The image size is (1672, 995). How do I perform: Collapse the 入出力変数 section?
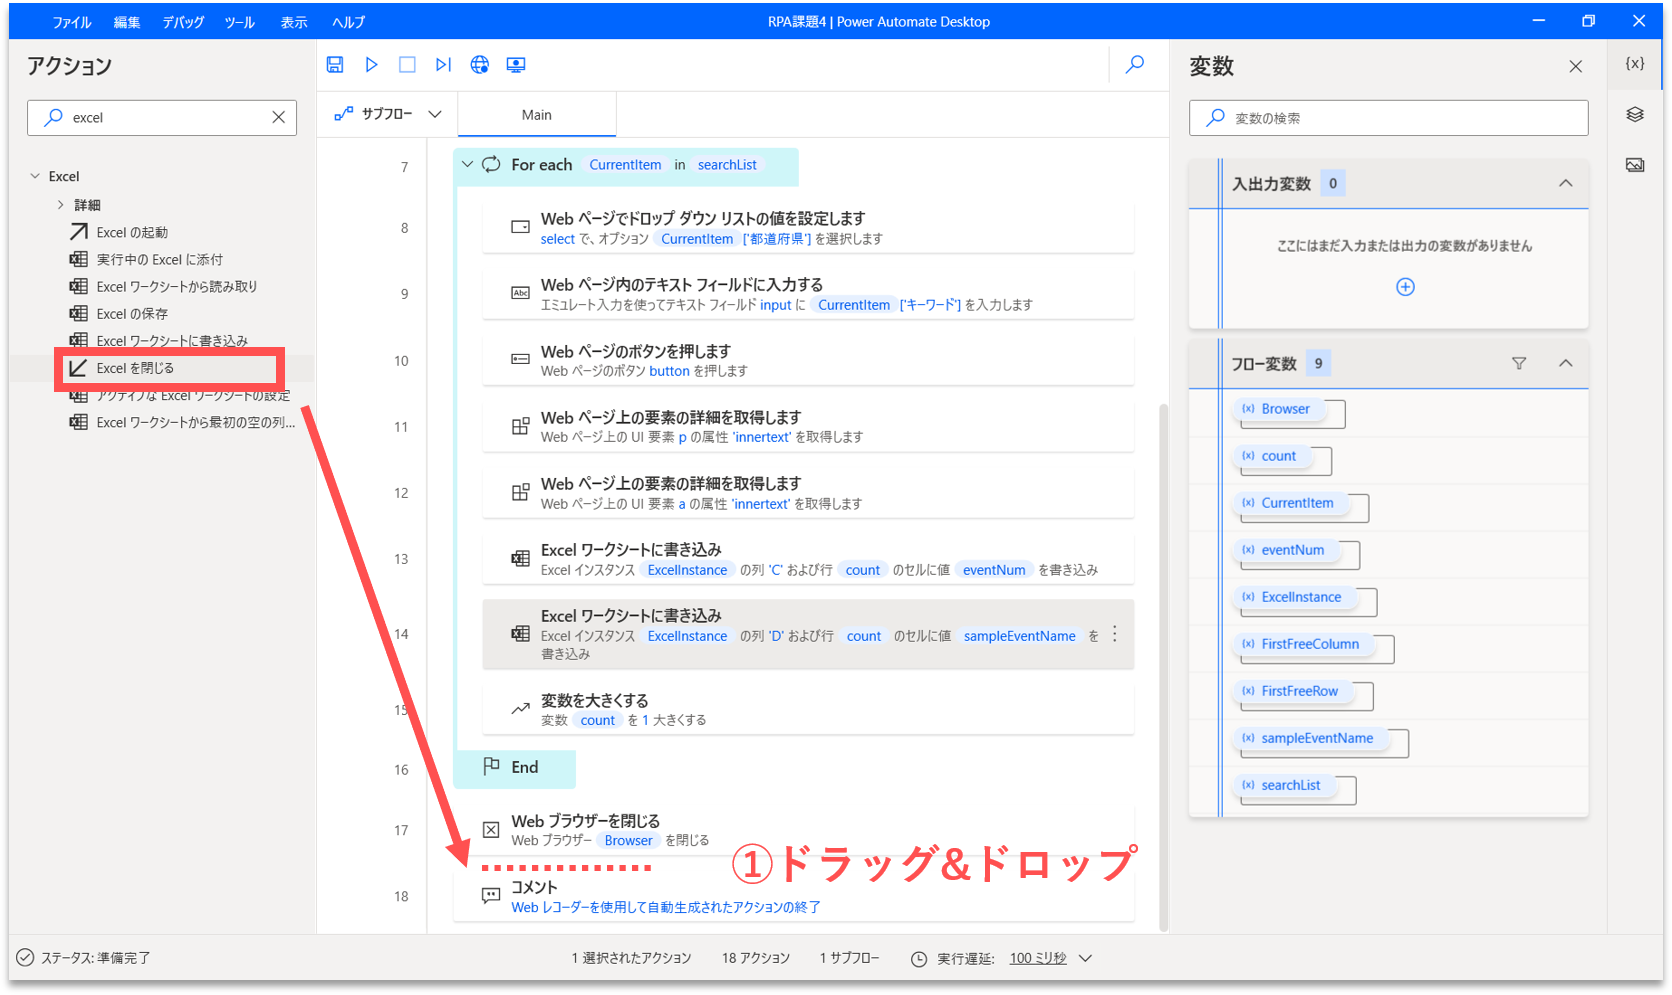pos(1565,184)
